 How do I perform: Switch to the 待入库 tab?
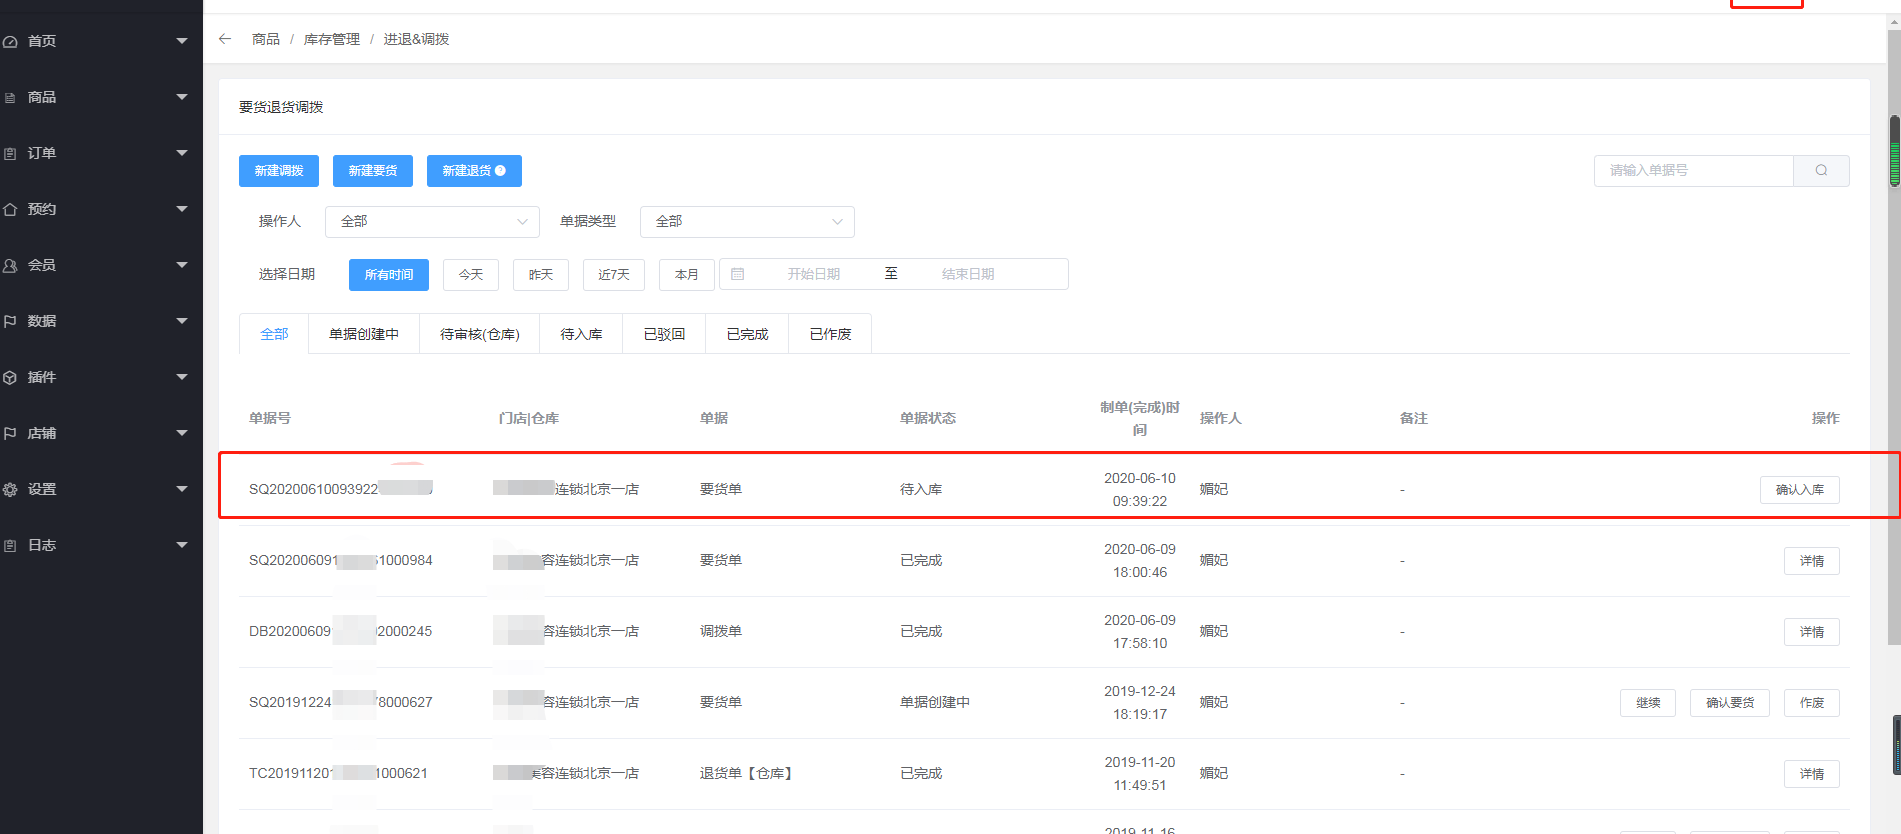(x=581, y=334)
